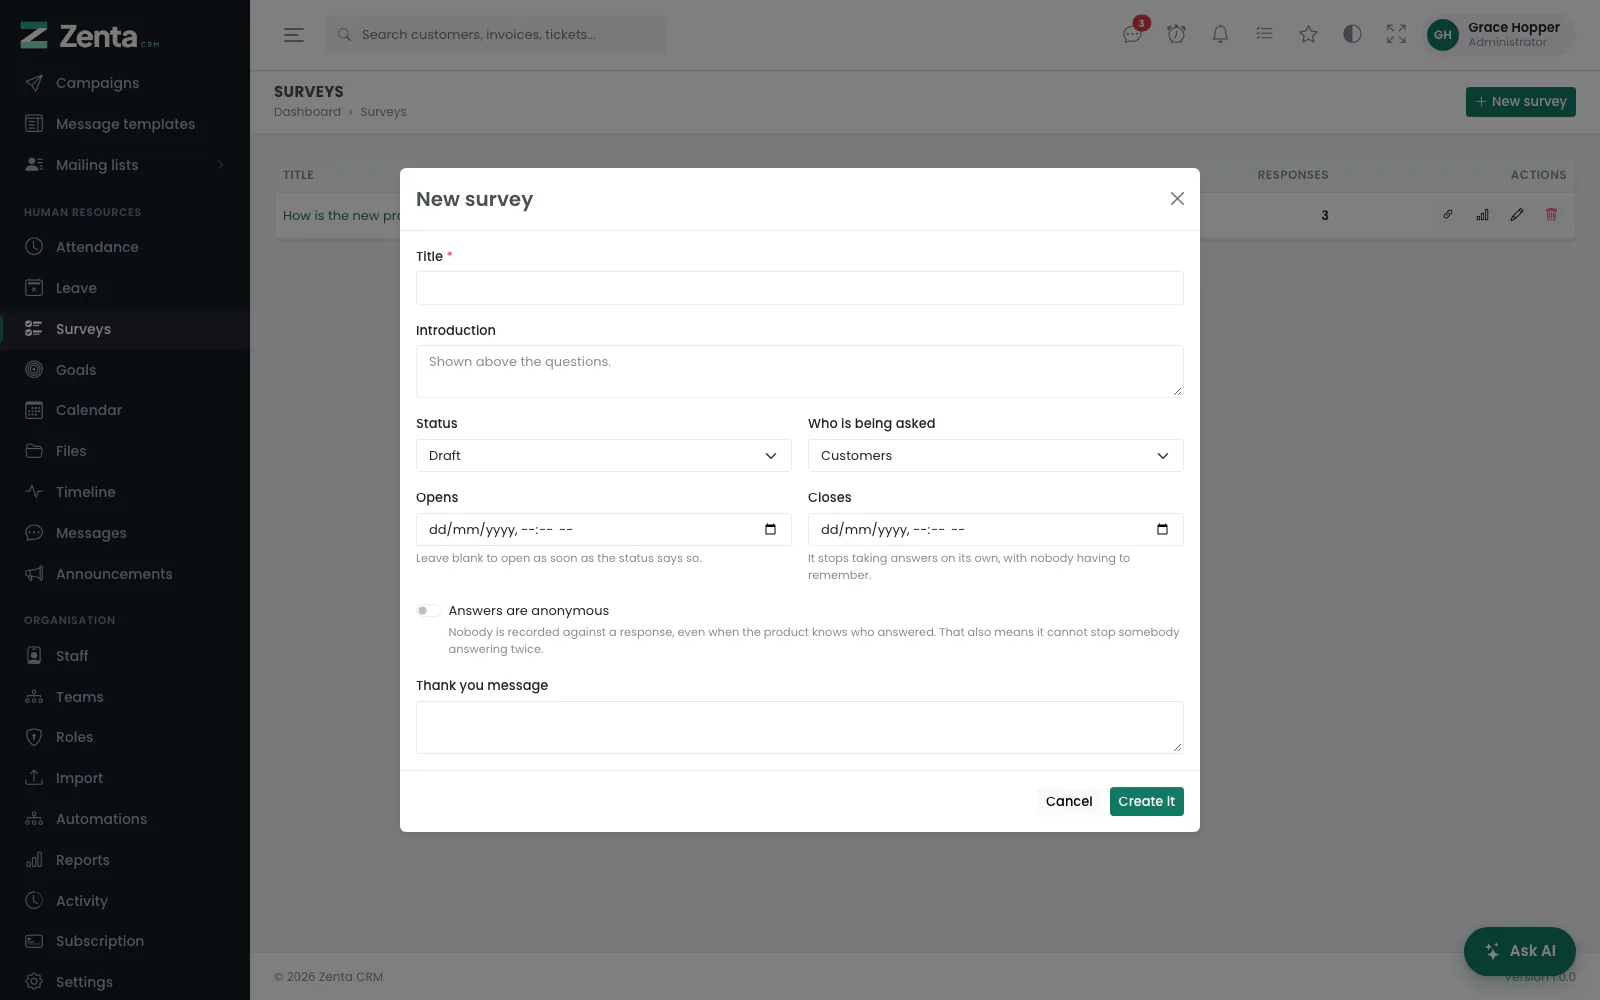Open Grace Hopper user profile menu
This screenshot has width=1600, height=1000.
(1498, 34)
